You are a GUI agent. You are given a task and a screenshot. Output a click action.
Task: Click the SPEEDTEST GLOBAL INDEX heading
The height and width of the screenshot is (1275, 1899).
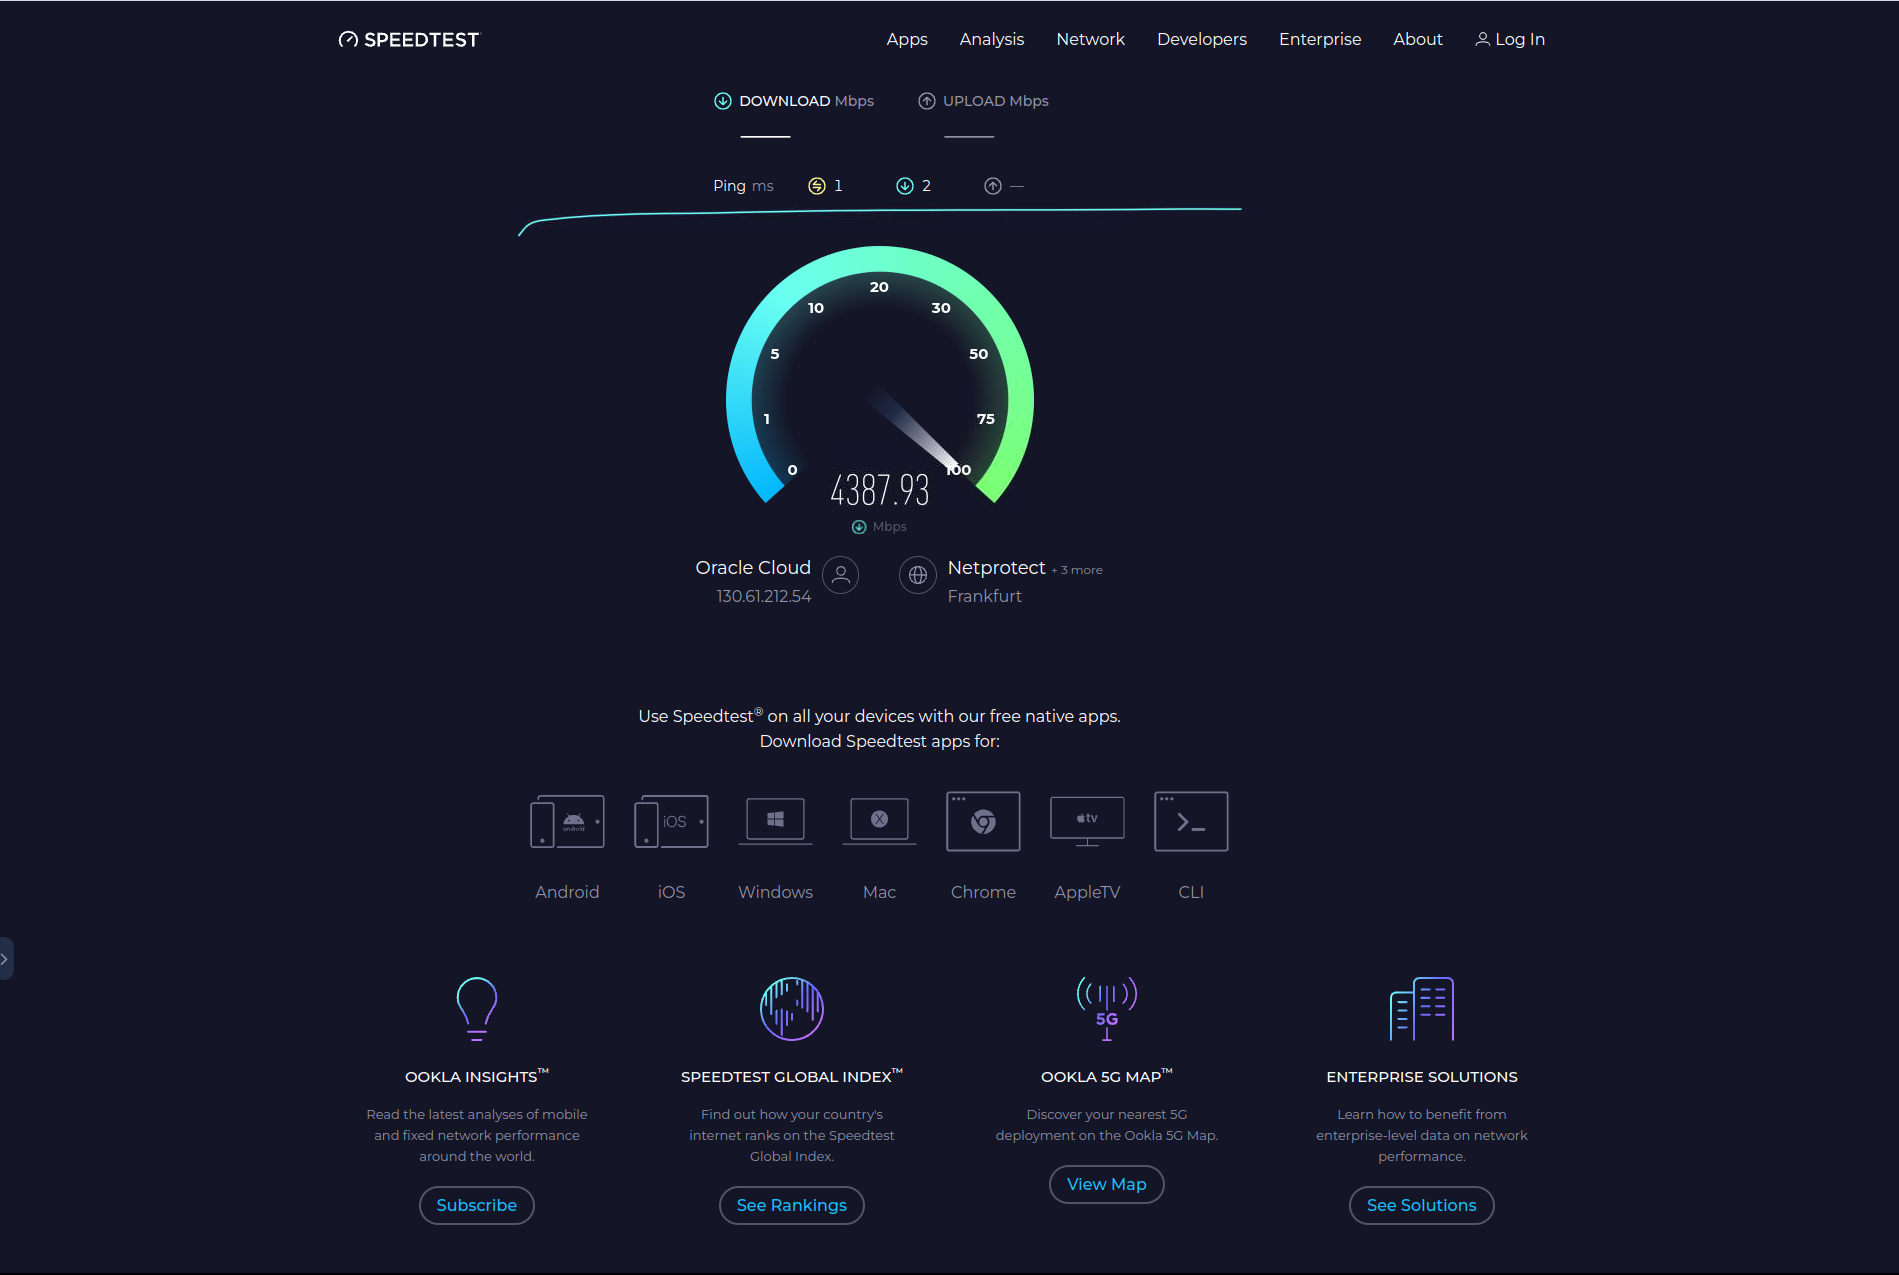coord(792,1076)
